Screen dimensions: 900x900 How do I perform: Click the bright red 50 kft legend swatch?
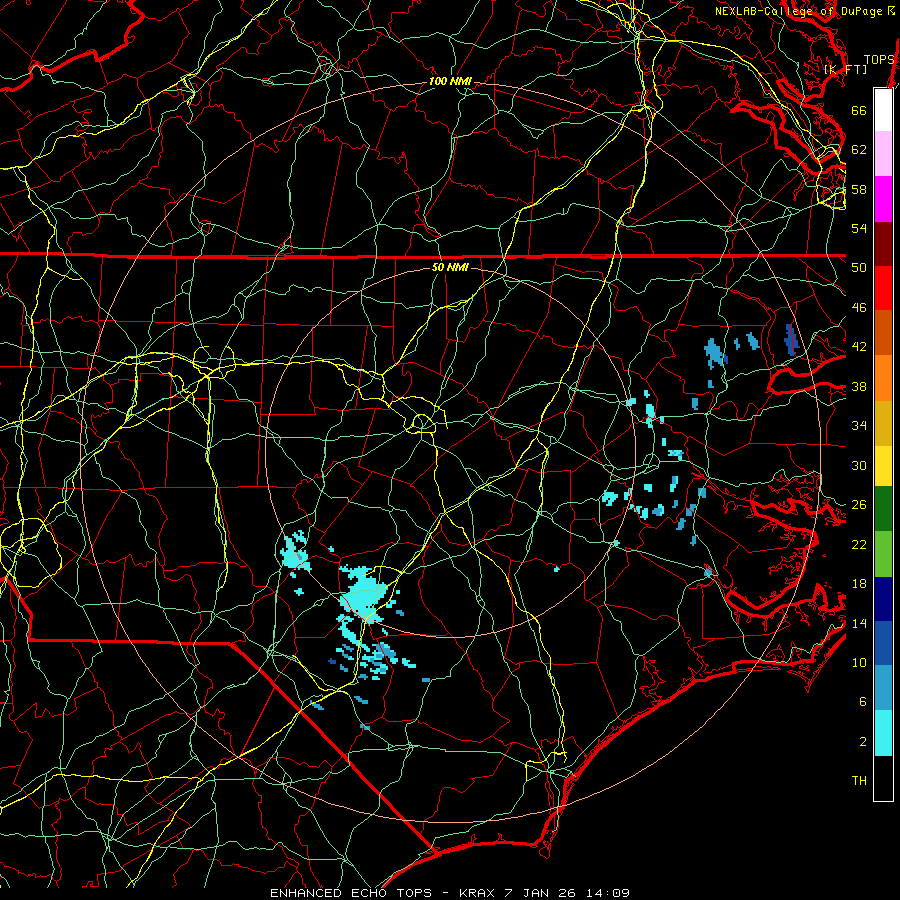pyautogui.click(x=883, y=288)
